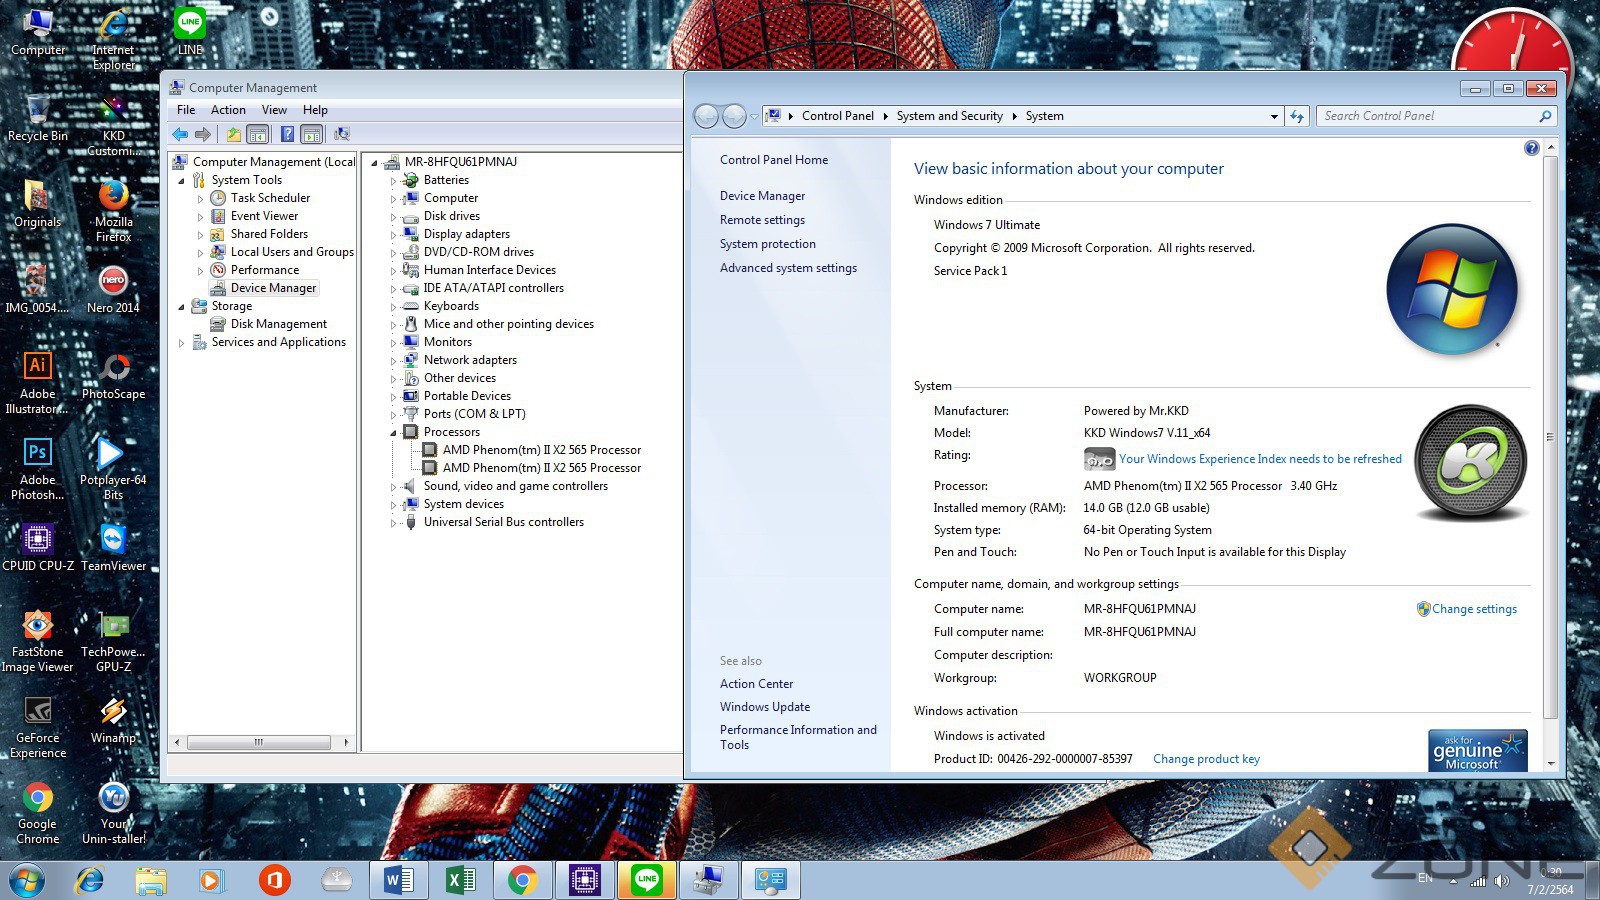Click the Scan for hardware changes icon

(x=342, y=134)
